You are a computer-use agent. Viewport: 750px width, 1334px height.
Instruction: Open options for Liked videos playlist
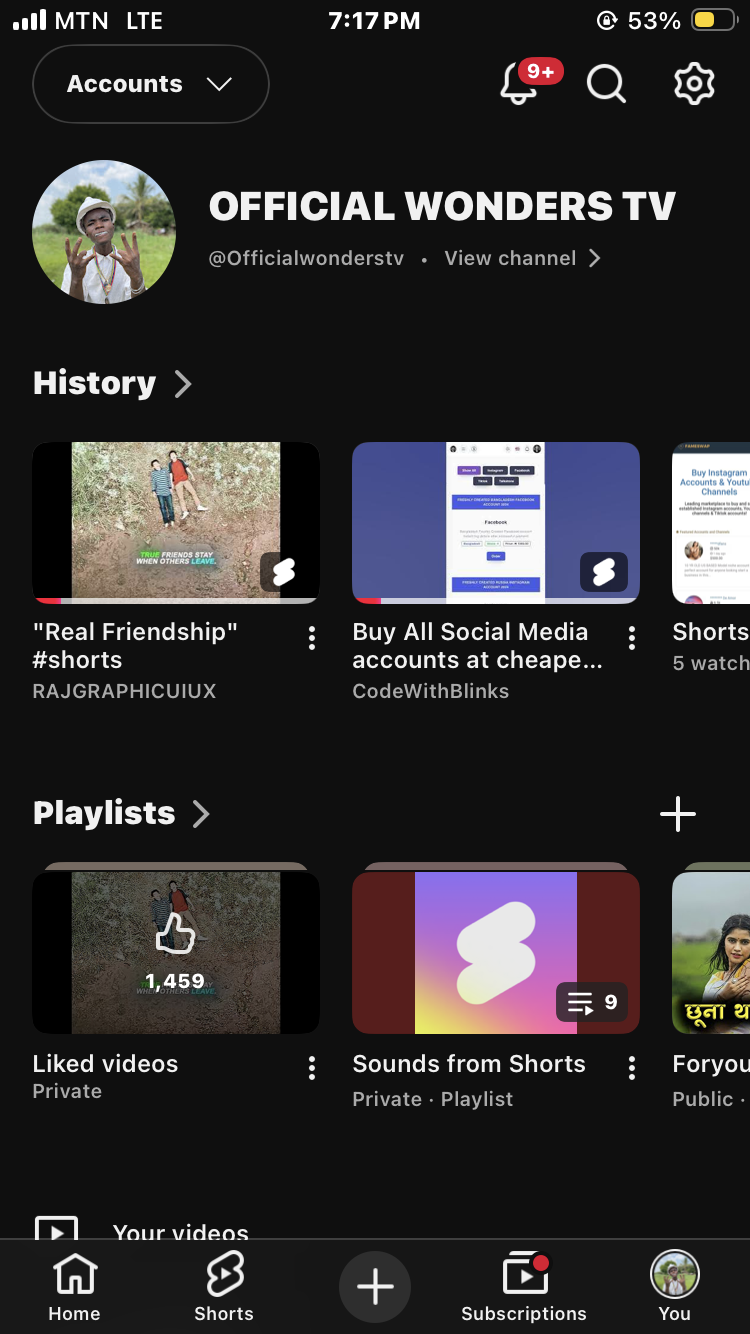pos(312,1069)
